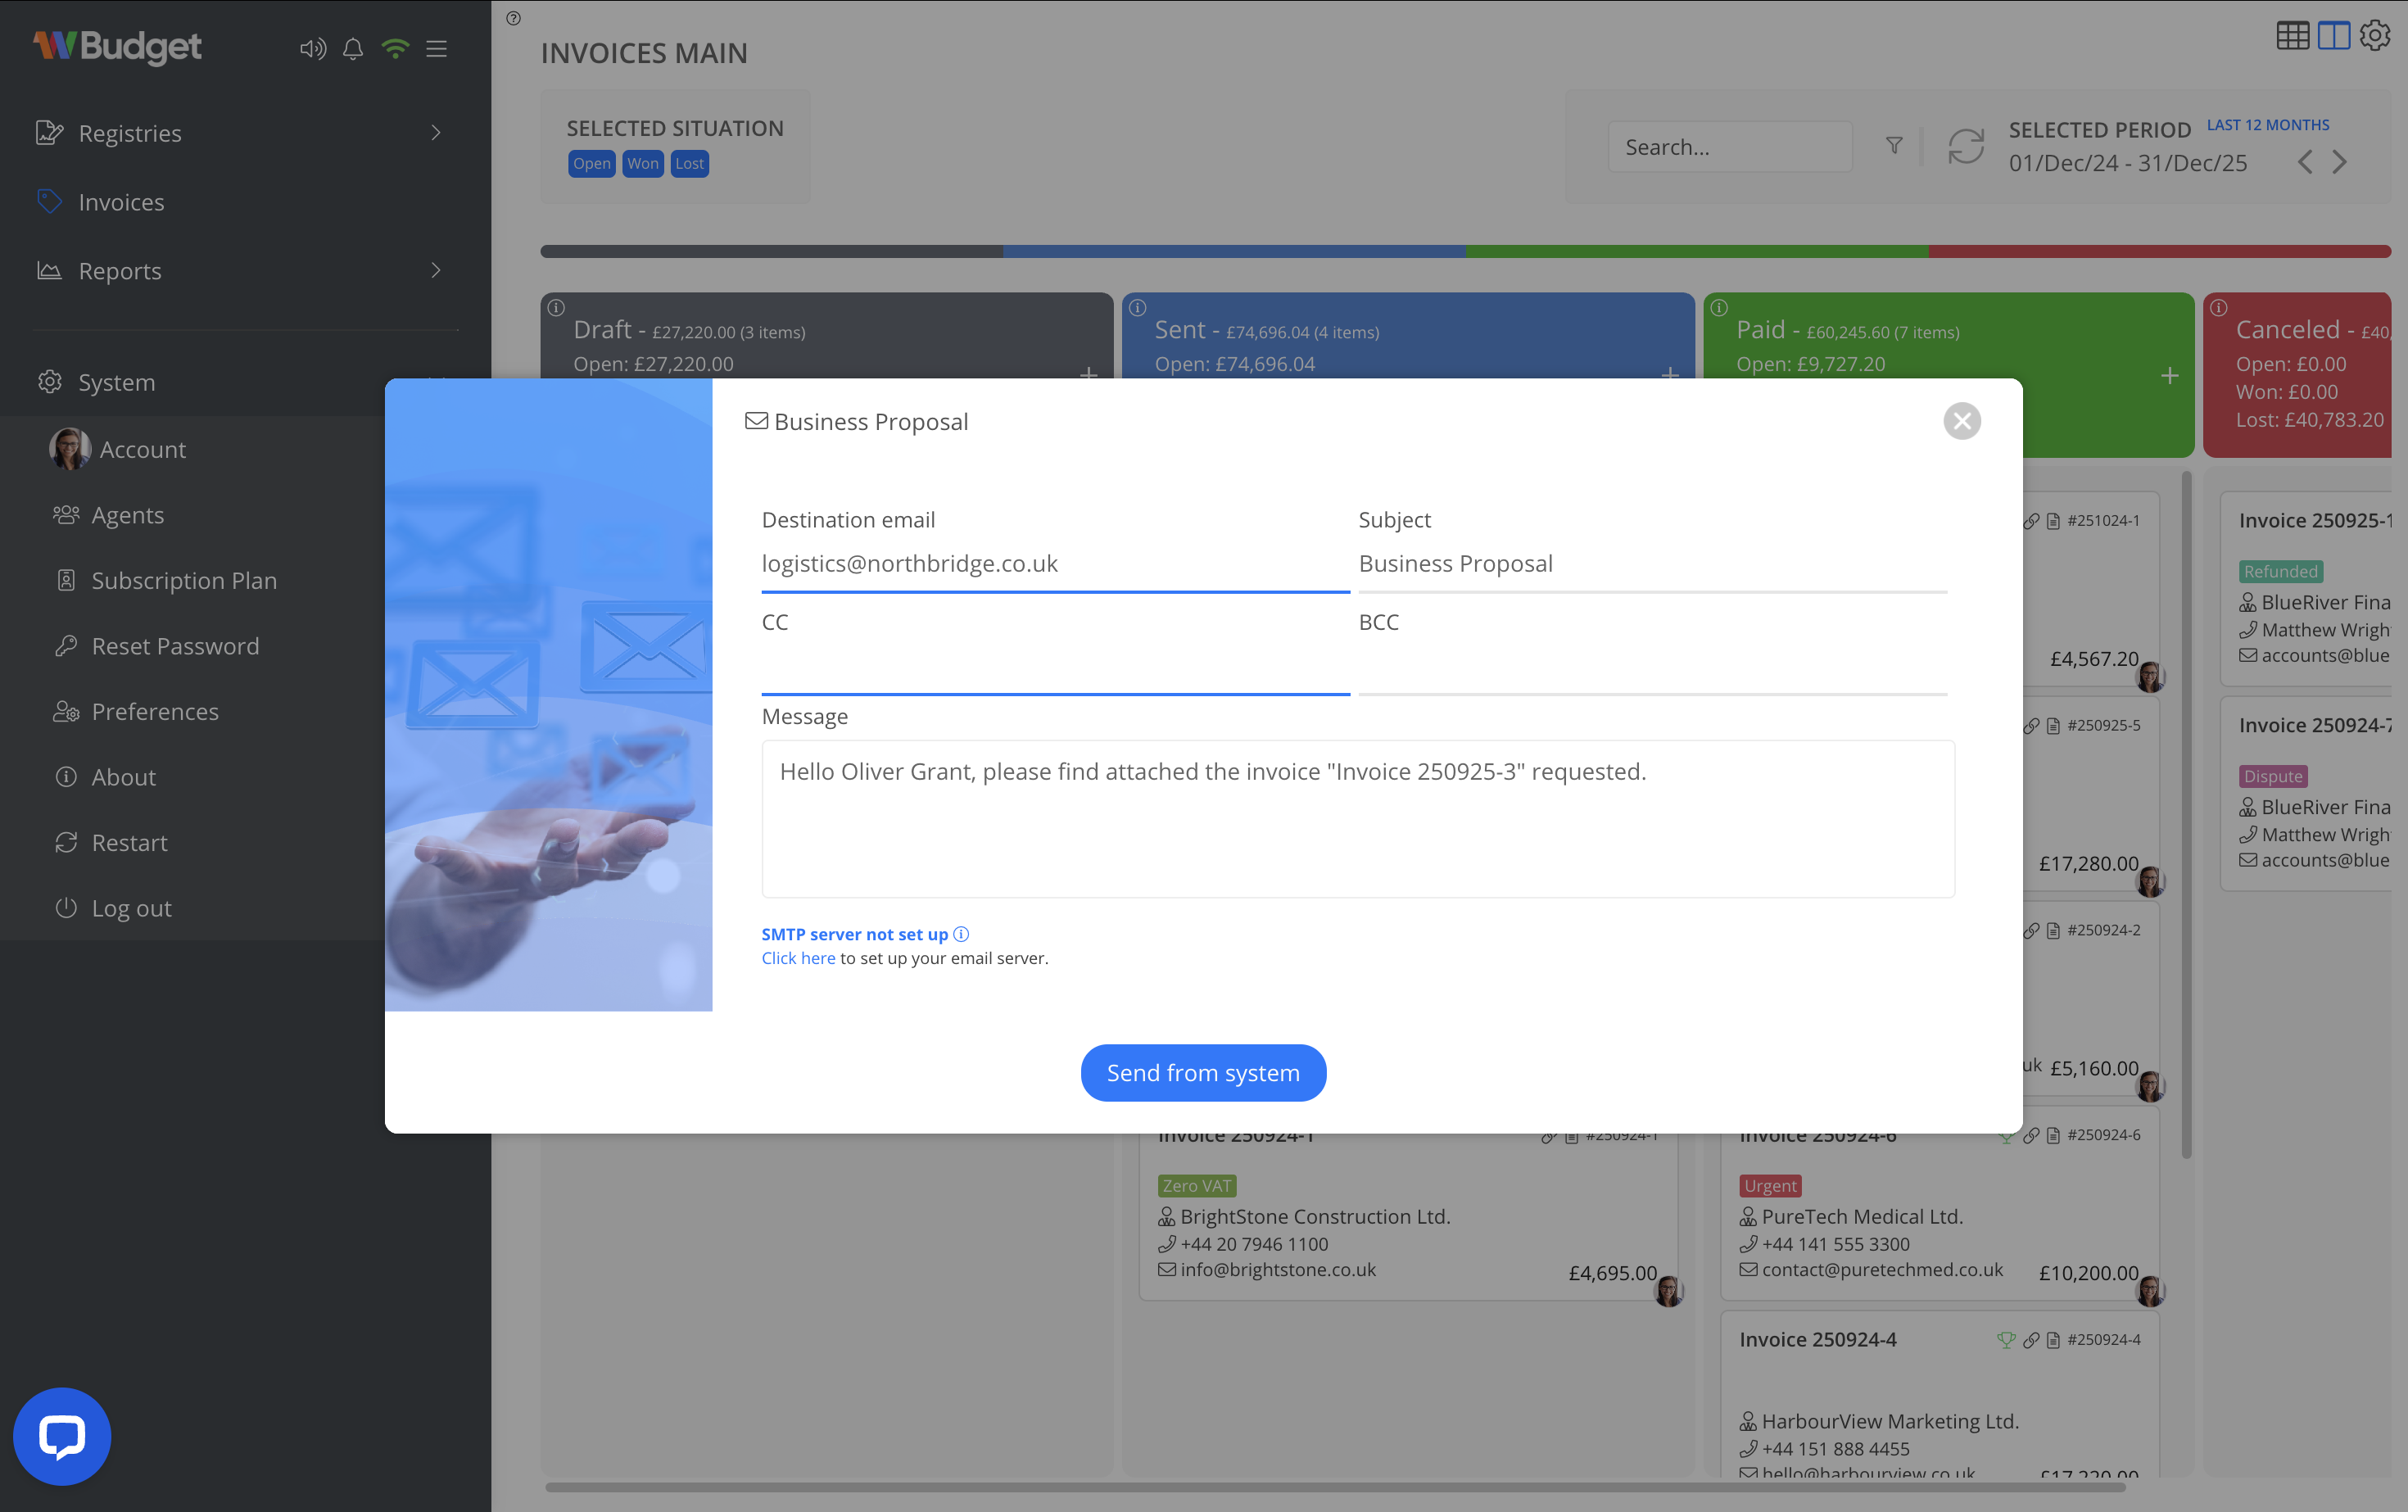
Task: Click the notifications bell icon
Action: [x=352, y=48]
